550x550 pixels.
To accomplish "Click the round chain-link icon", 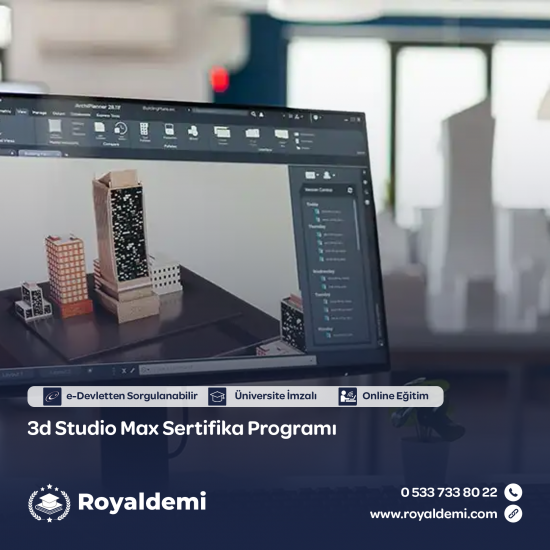I will click(x=513, y=514).
